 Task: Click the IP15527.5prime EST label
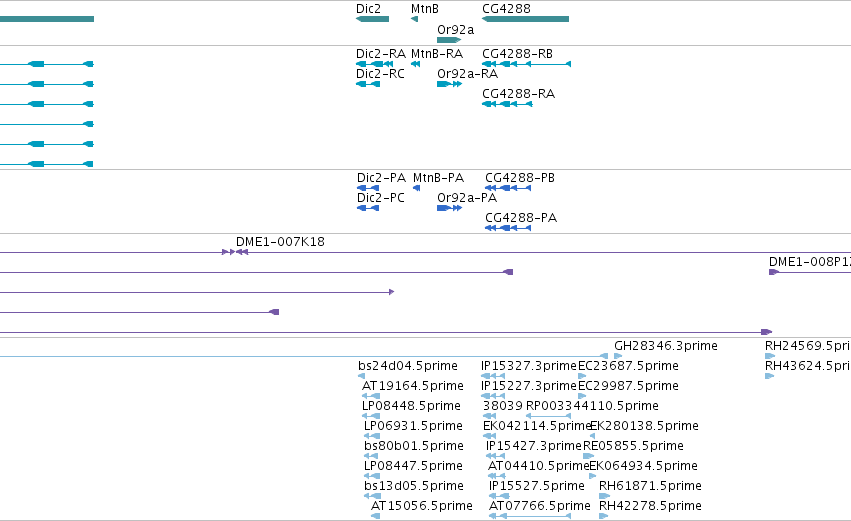536,486
